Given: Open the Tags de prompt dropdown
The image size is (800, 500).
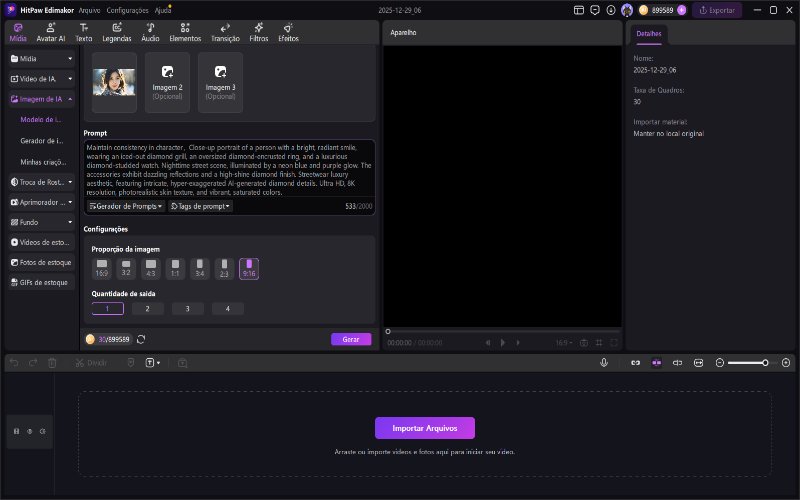Looking at the screenshot, I should tap(200, 206).
